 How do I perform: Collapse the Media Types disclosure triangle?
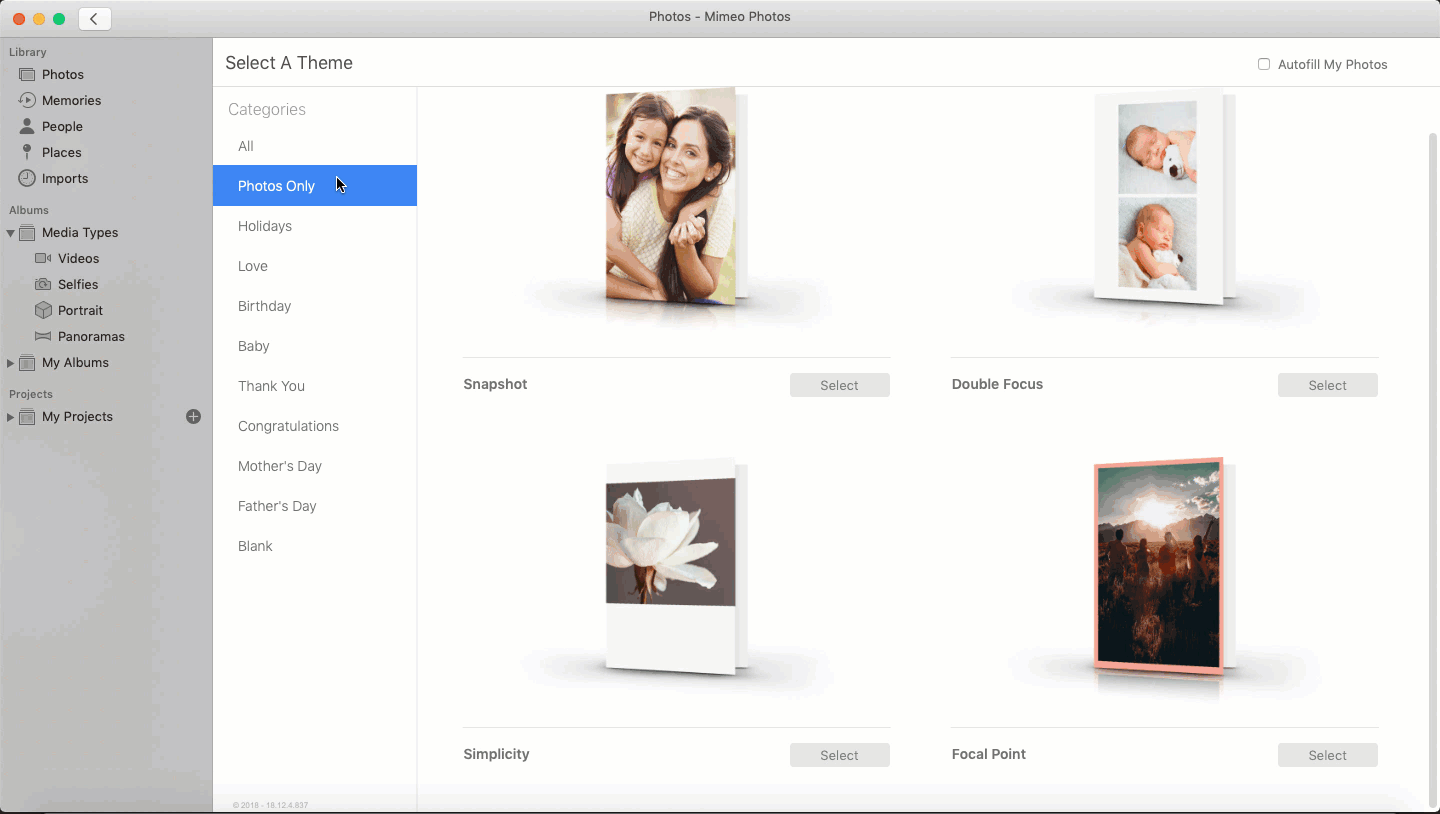coord(10,233)
